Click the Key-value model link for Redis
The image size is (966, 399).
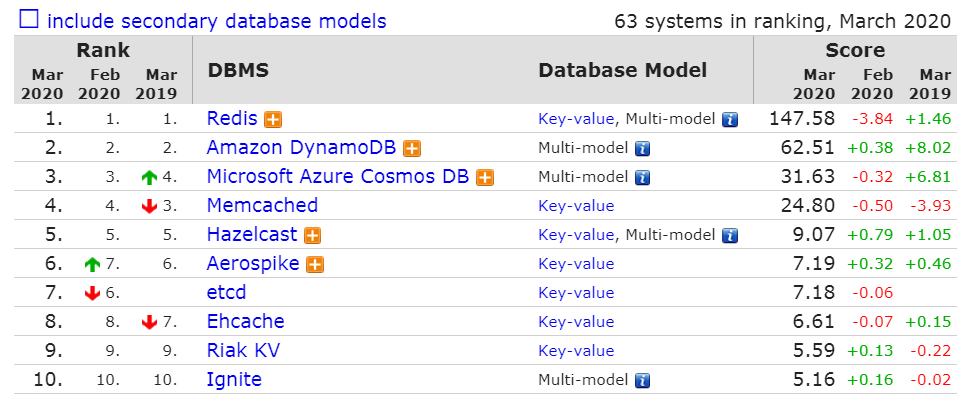pos(576,119)
